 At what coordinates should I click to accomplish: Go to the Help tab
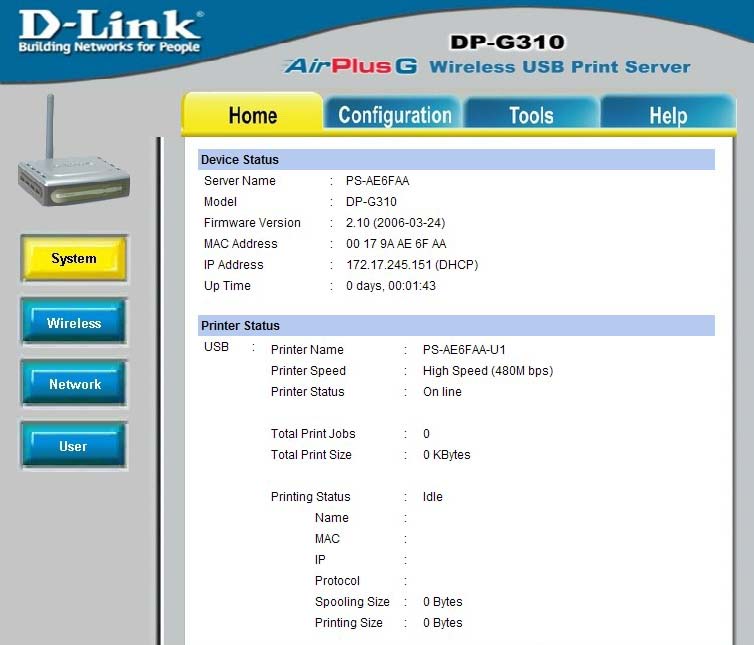(x=668, y=114)
